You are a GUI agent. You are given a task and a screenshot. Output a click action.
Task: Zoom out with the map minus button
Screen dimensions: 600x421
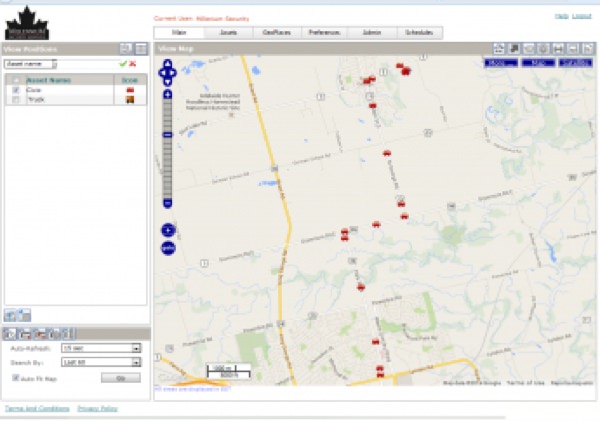[168, 203]
